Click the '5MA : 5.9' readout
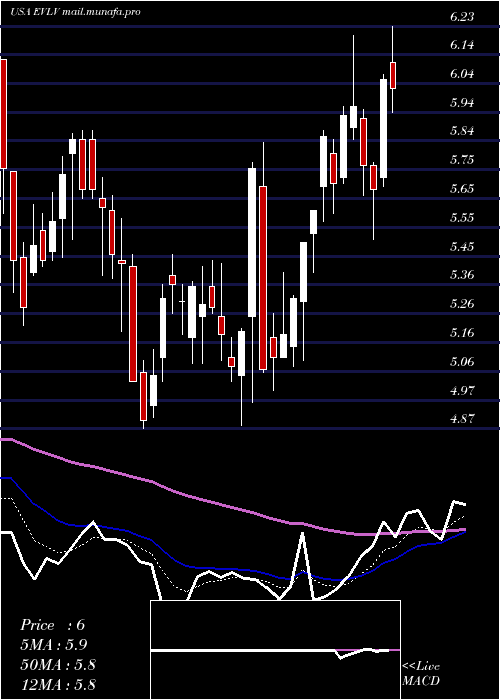This screenshot has height=700, width=500. pyautogui.click(x=54, y=645)
